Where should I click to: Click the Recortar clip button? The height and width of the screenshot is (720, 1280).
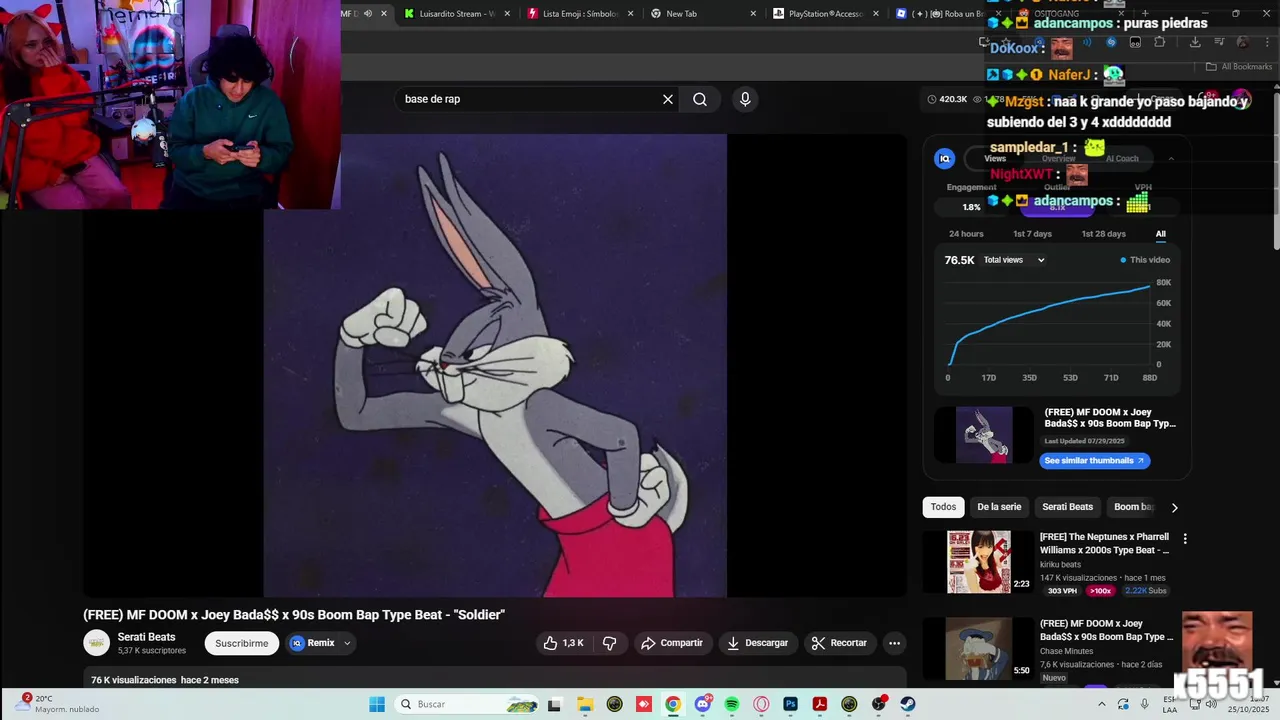(839, 643)
